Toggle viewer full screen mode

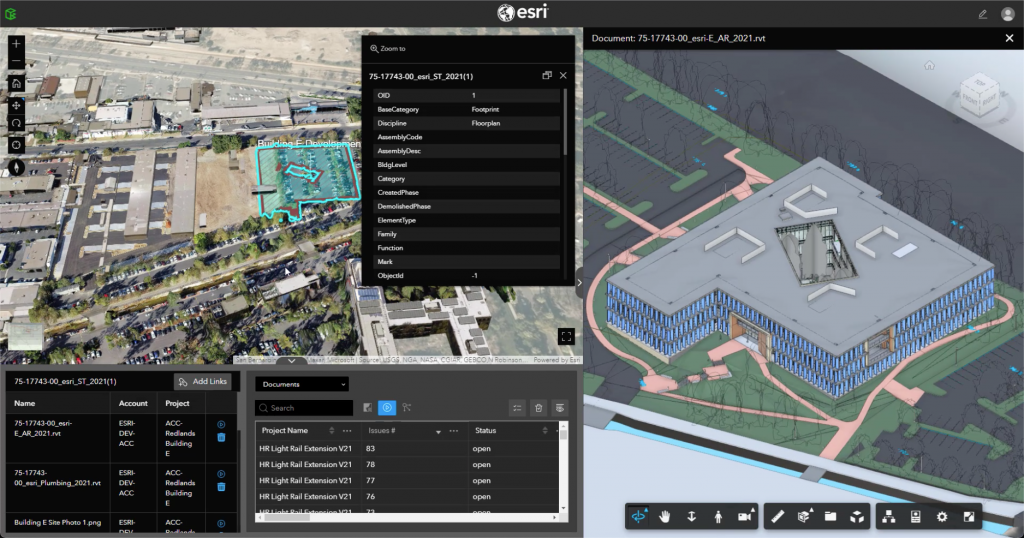(968, 516)
